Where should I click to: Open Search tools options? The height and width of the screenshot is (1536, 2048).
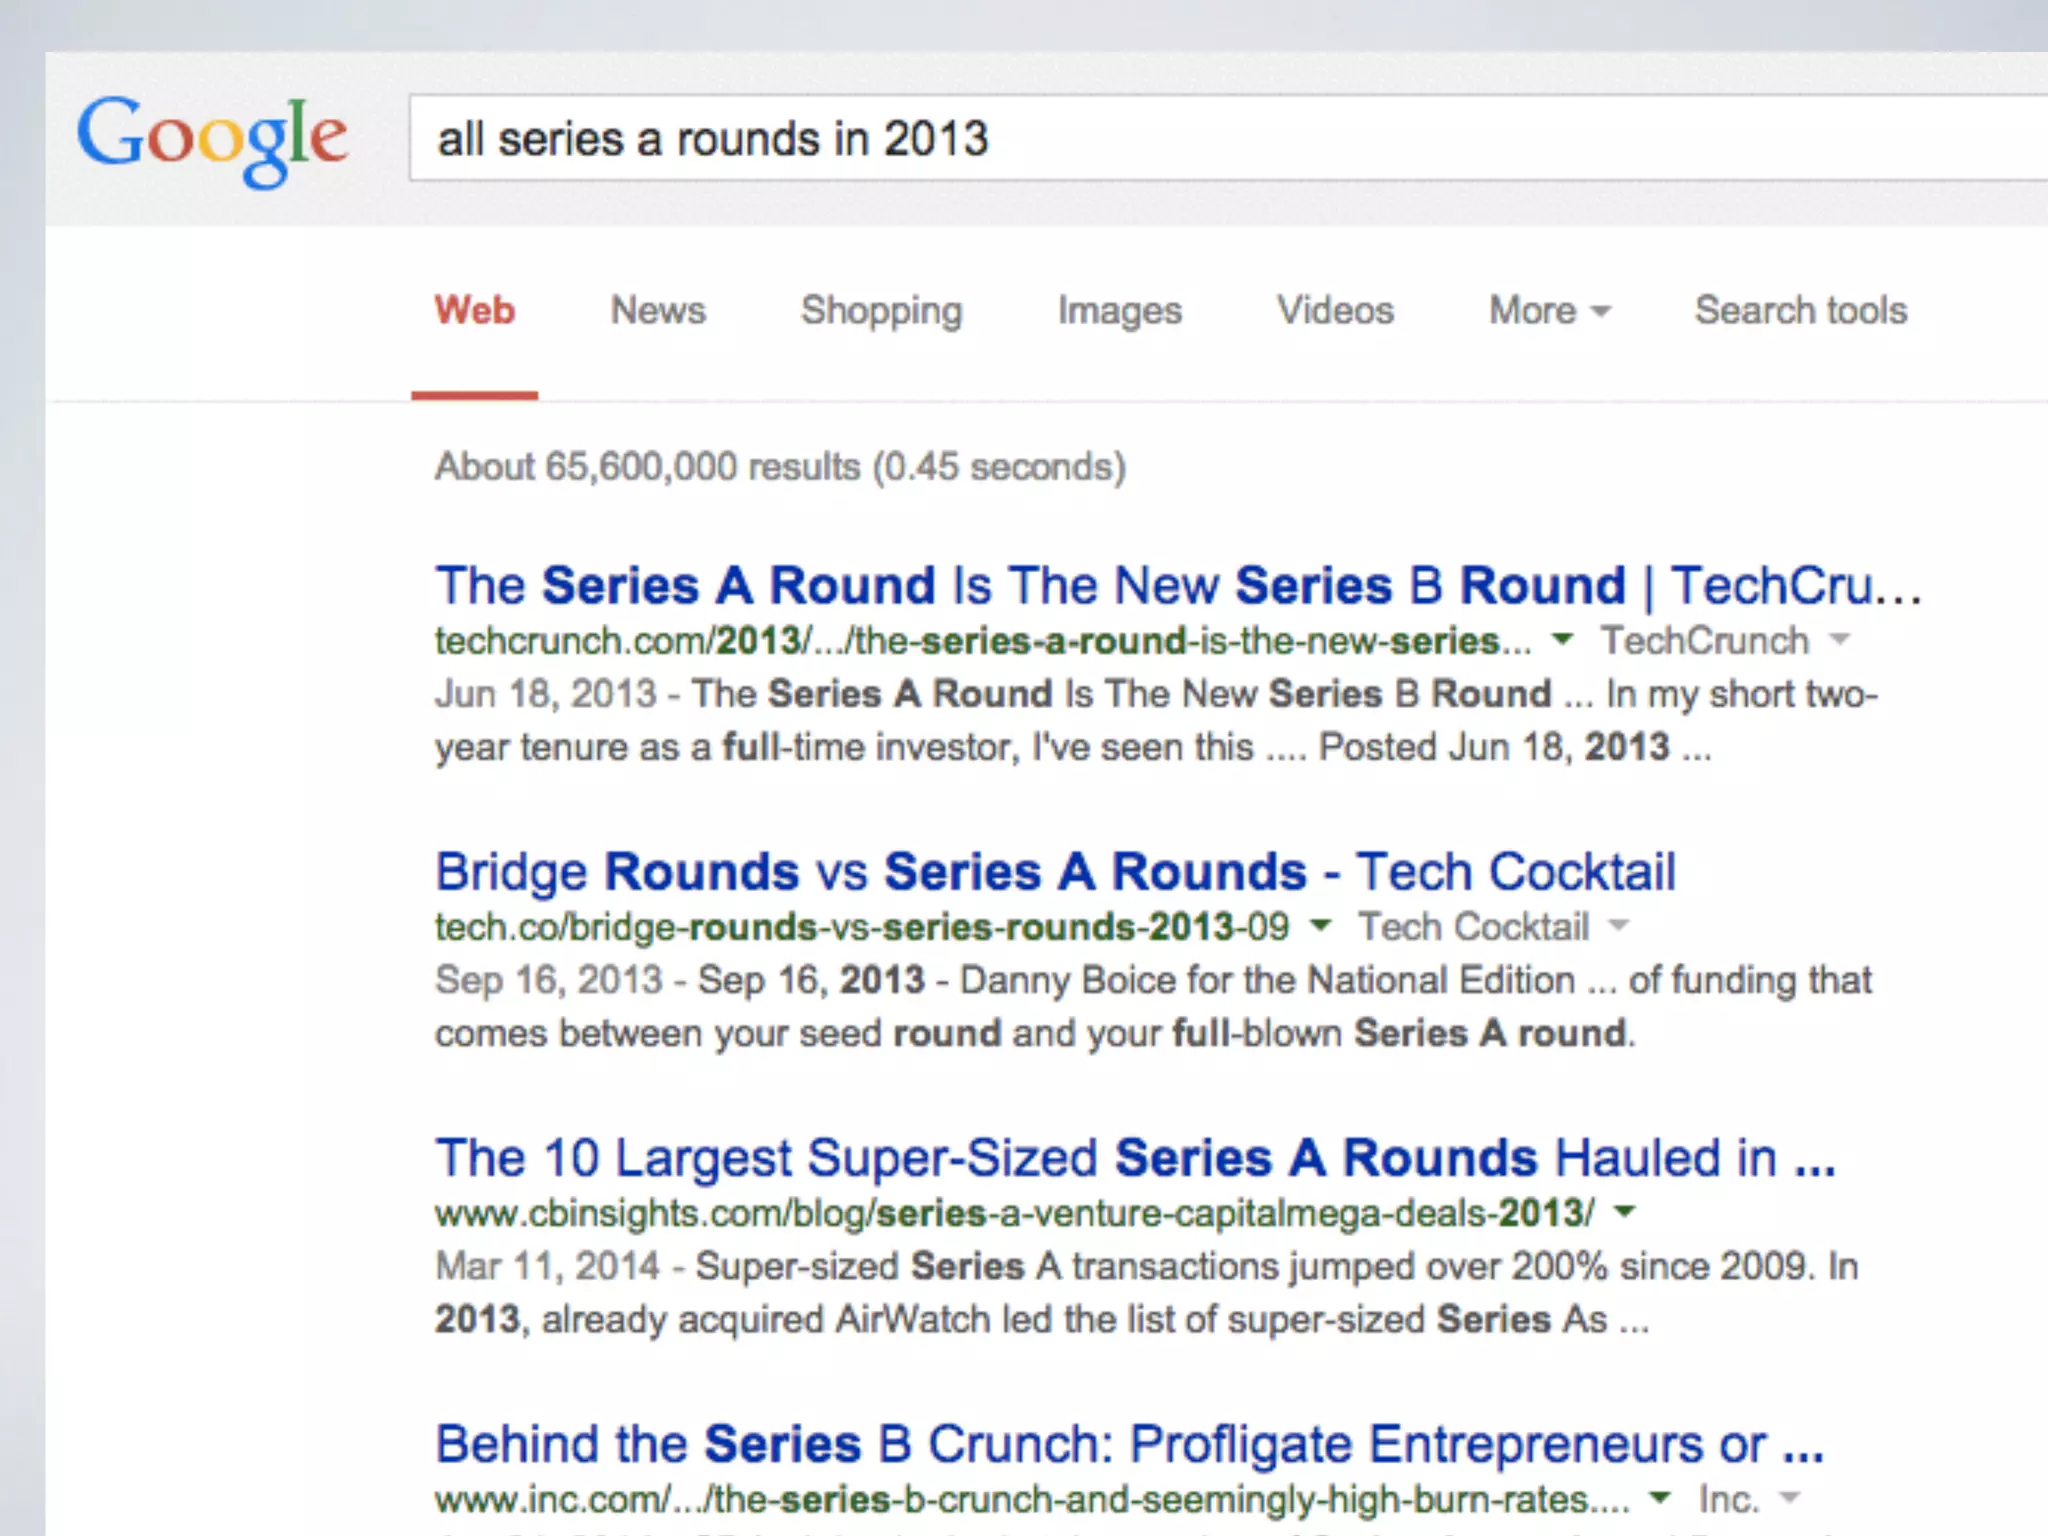pyautogui.click(x=1800, y=310)
